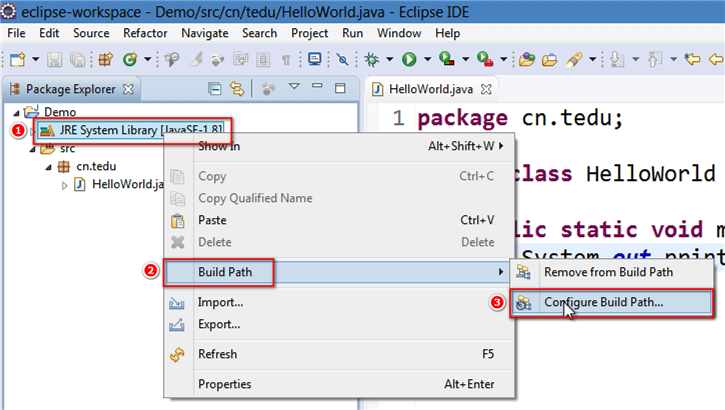Click the Open Task folder icon

[x=549, y=60]
